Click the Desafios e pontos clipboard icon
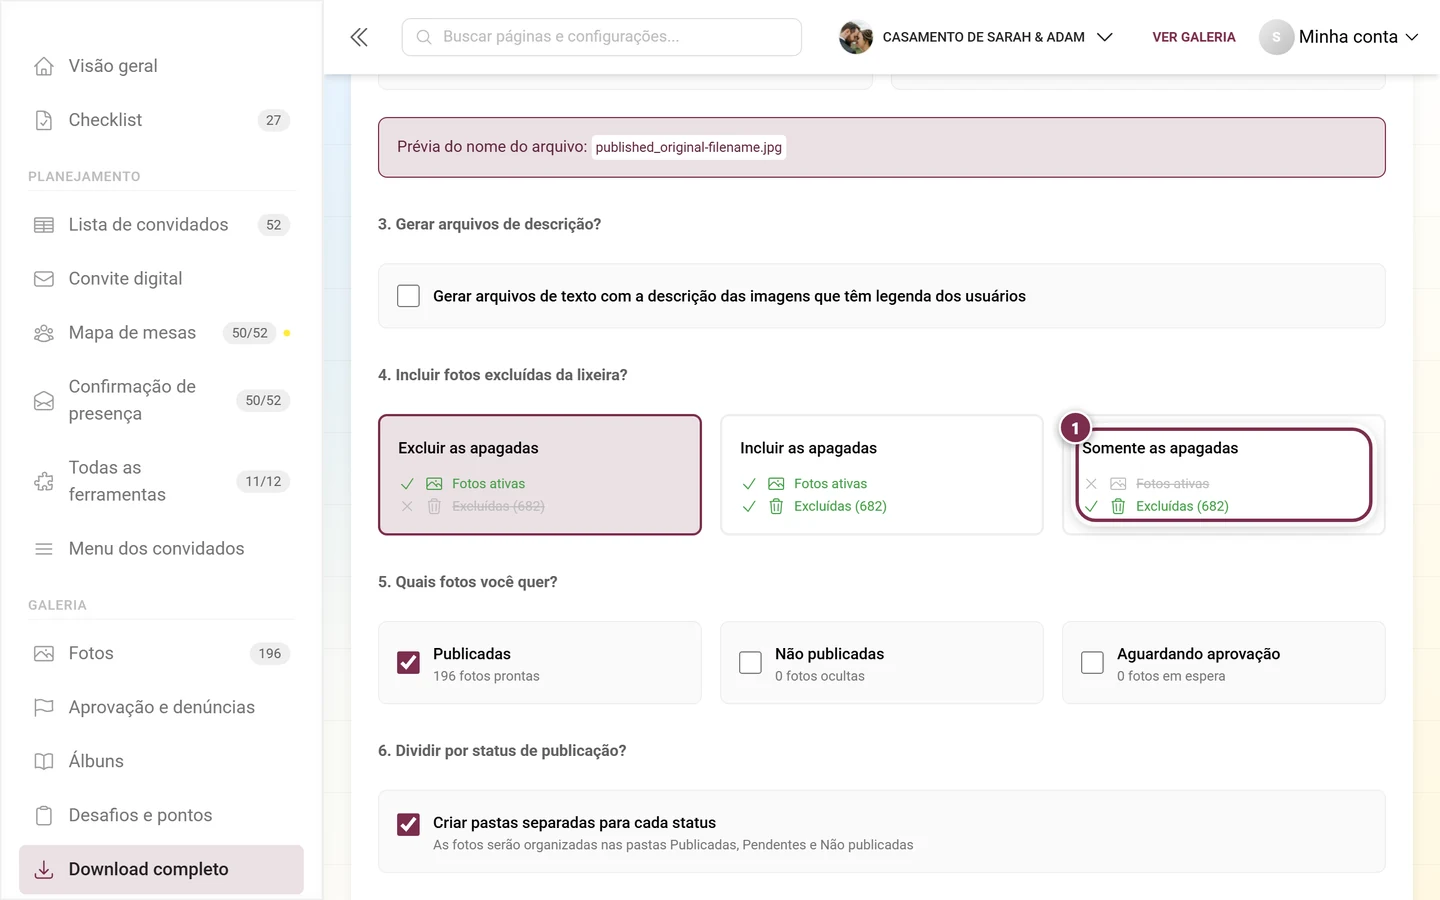 (x=44, y=816)
